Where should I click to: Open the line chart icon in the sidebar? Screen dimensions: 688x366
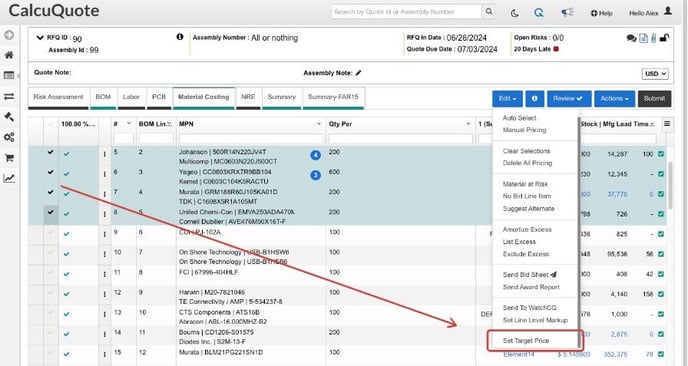pos(9,178)
